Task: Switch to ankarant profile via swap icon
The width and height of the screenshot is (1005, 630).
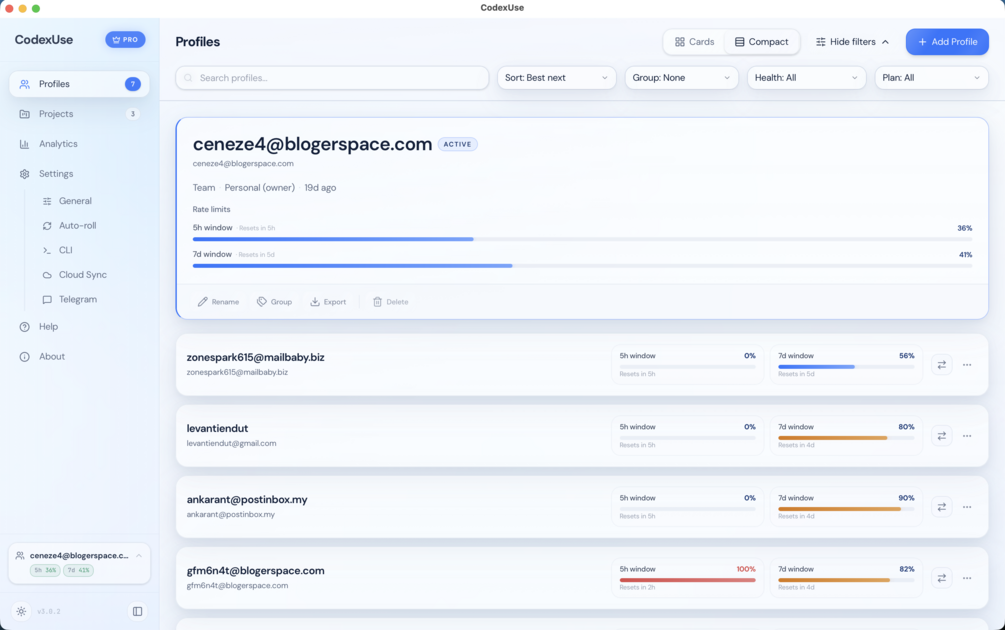Action: point(942,507)
